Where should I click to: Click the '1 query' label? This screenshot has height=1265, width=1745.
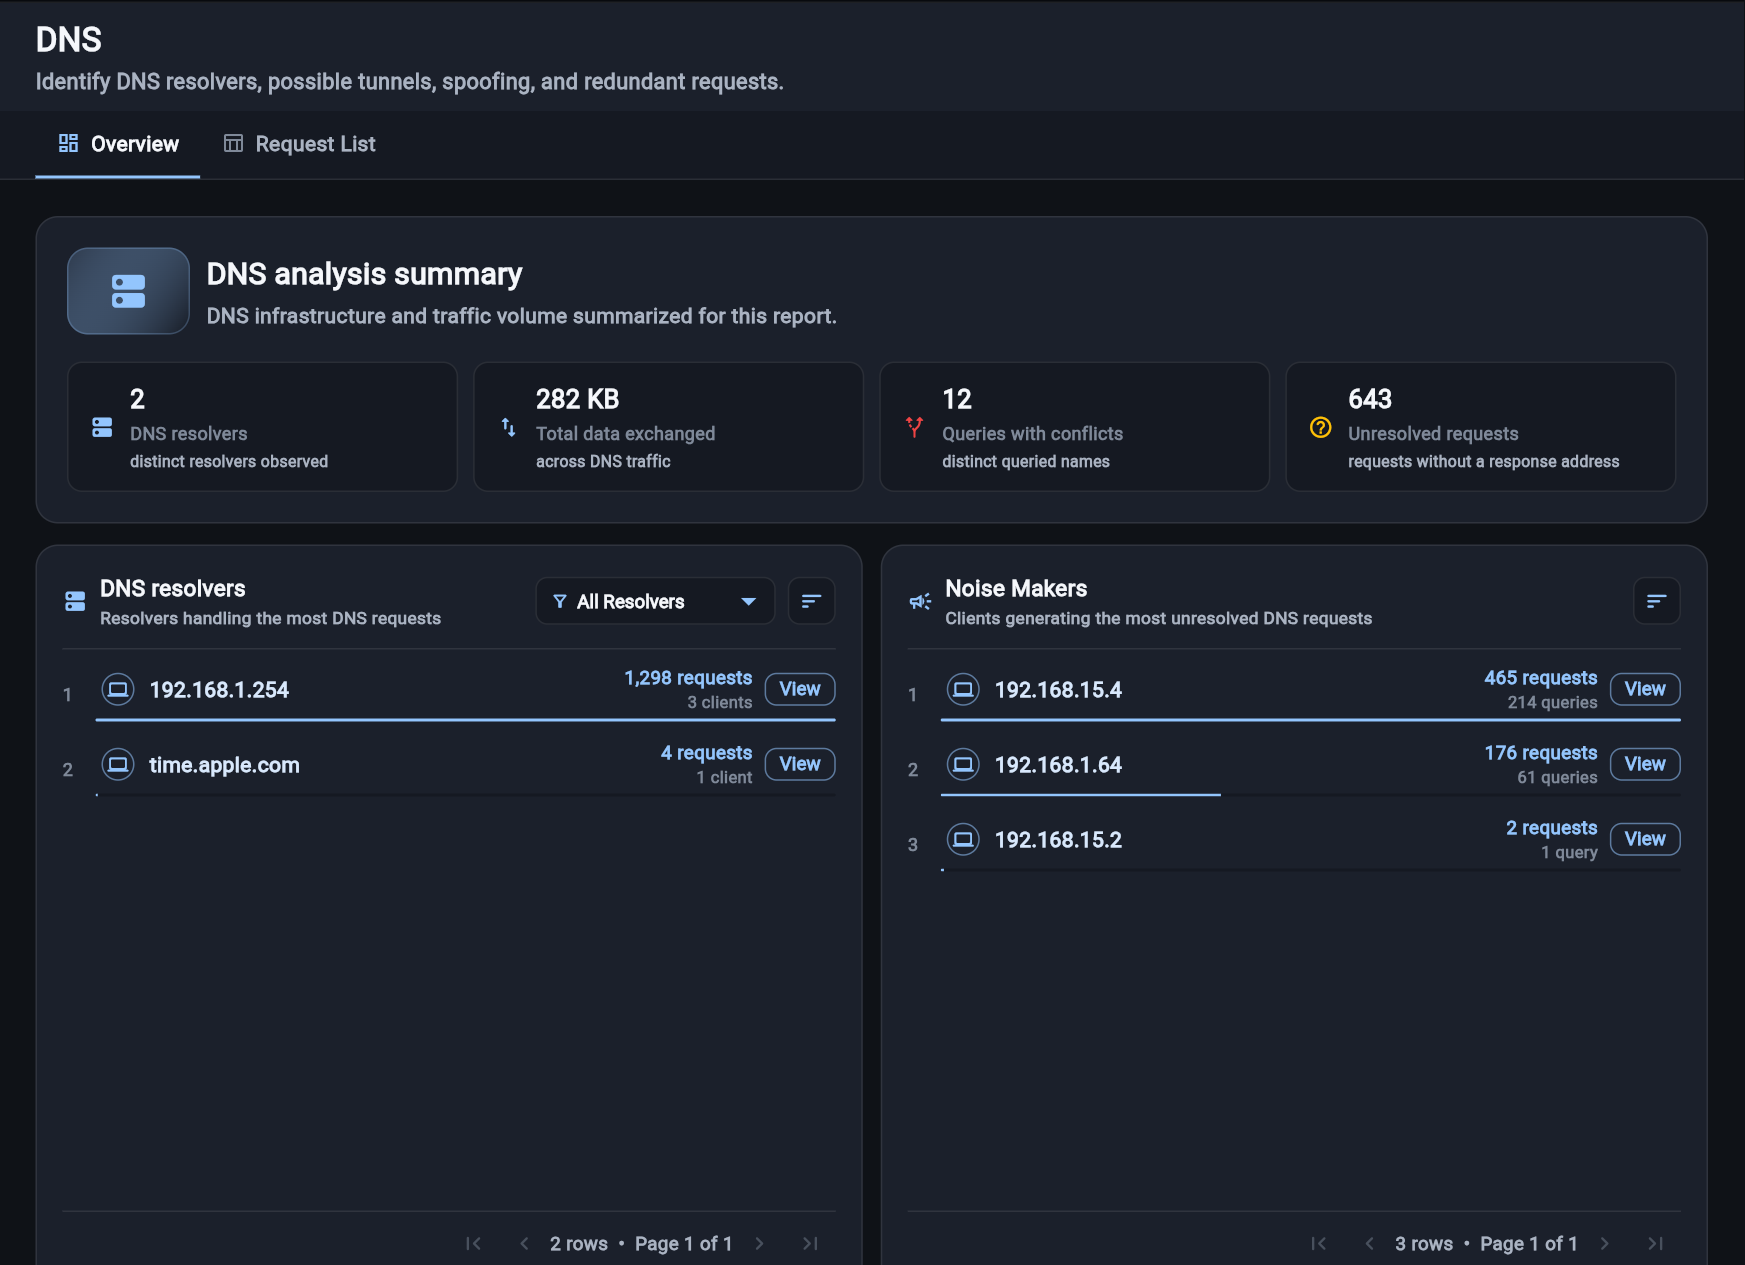click(x=1569, y=852)
